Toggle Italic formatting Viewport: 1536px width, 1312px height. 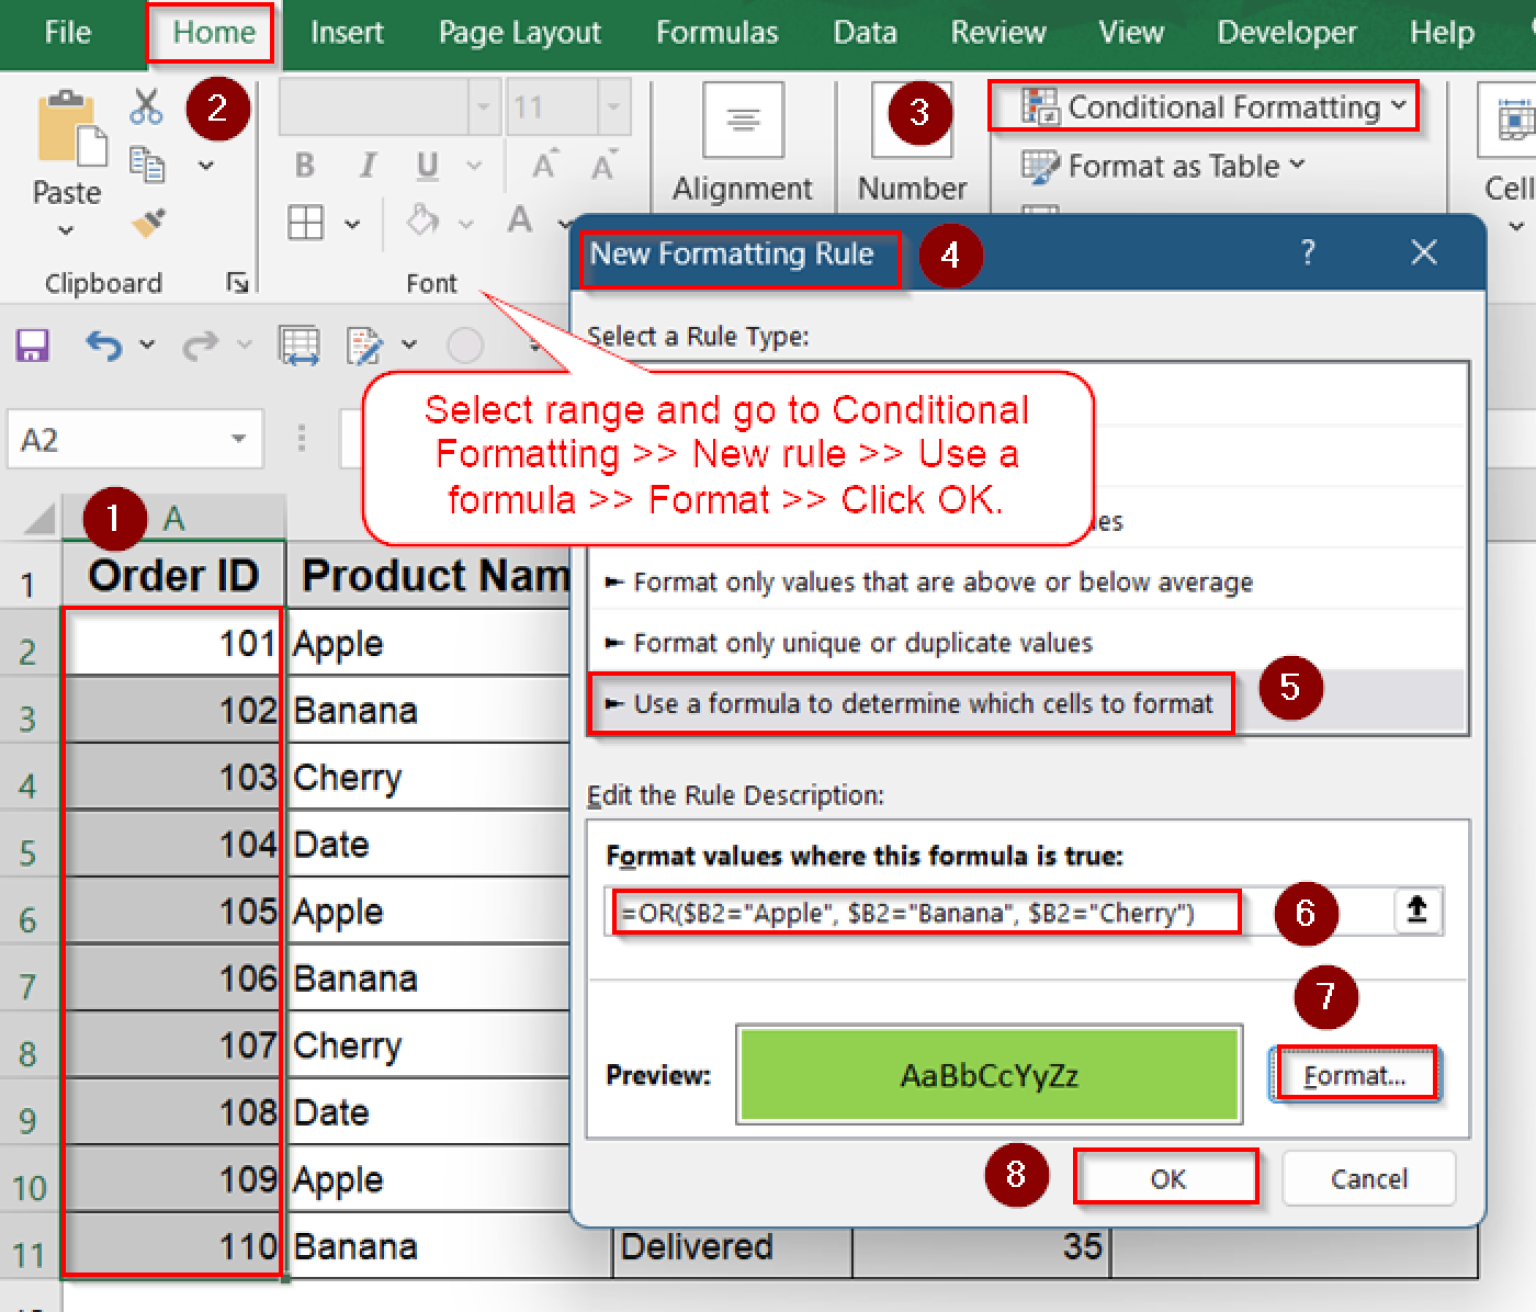point(367,165)
